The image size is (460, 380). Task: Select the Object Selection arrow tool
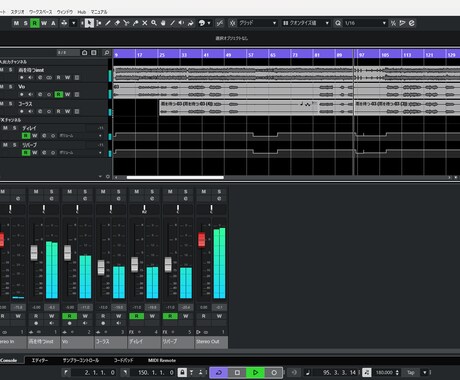click(x=89, y=23)
